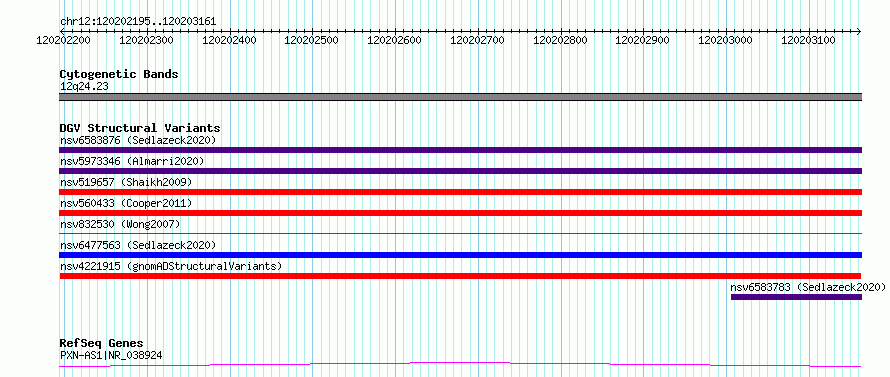890x377 pixels.
Task: Select label nsv4221915 (gnomADStructuralVariants)
Action: click(171, 266)
